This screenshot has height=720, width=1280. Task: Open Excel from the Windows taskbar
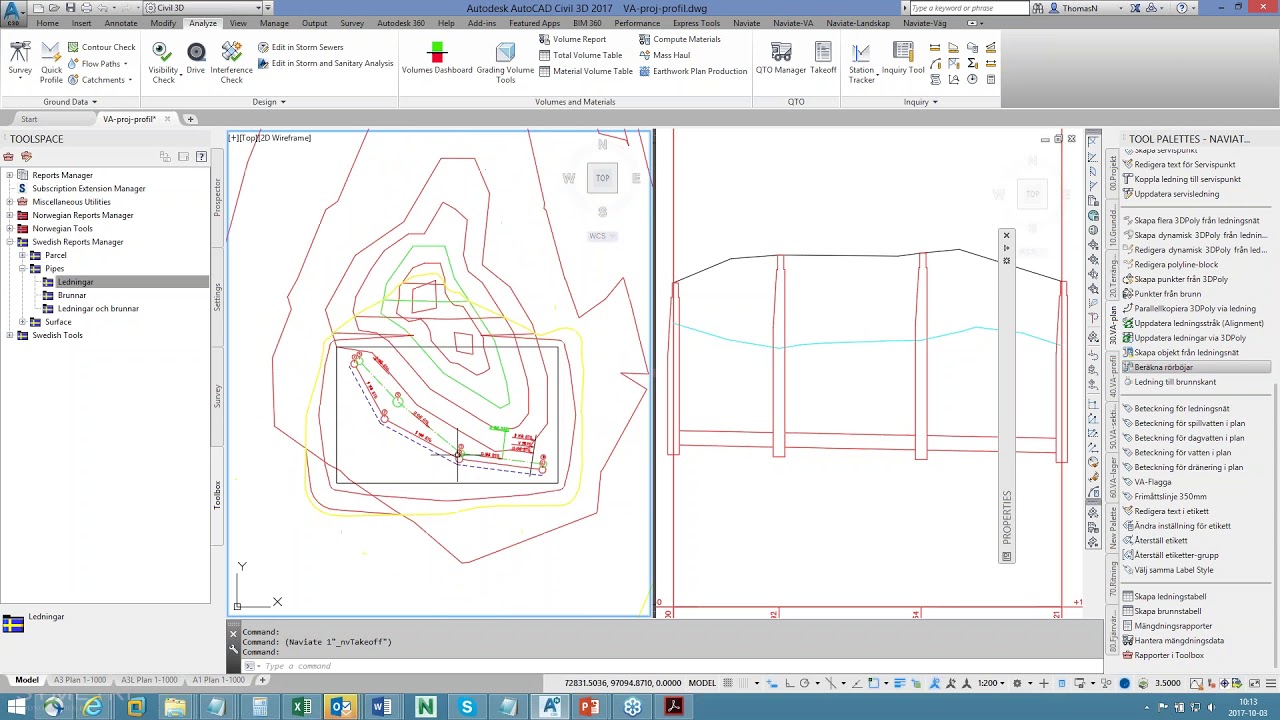300,708
